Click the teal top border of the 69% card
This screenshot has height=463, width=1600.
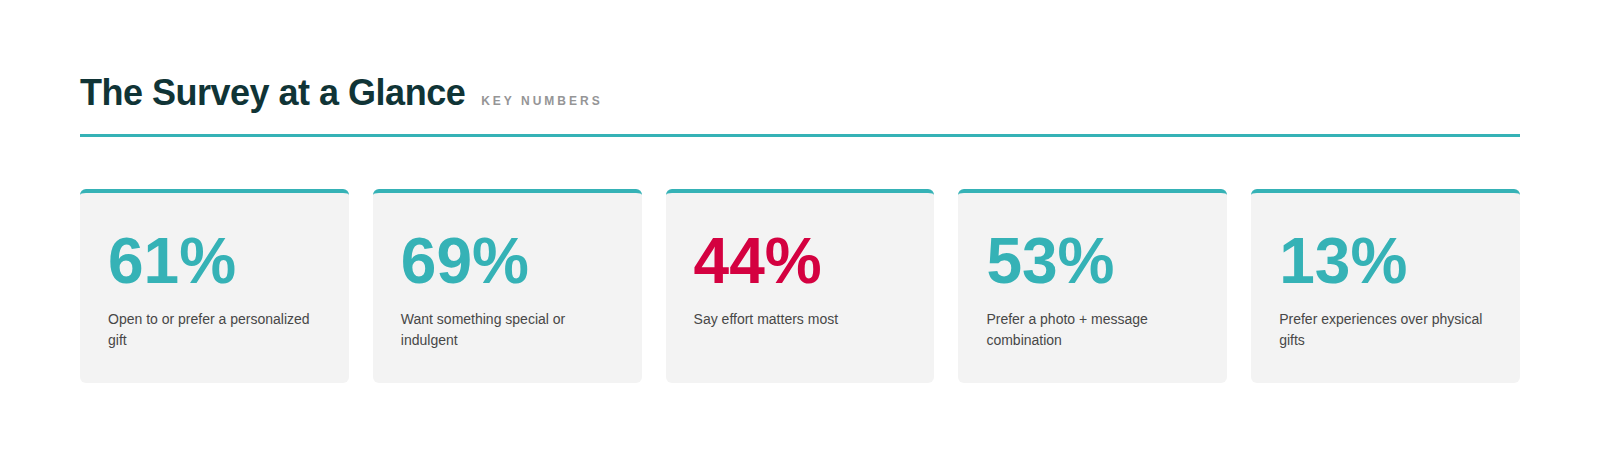click(507, 191)
